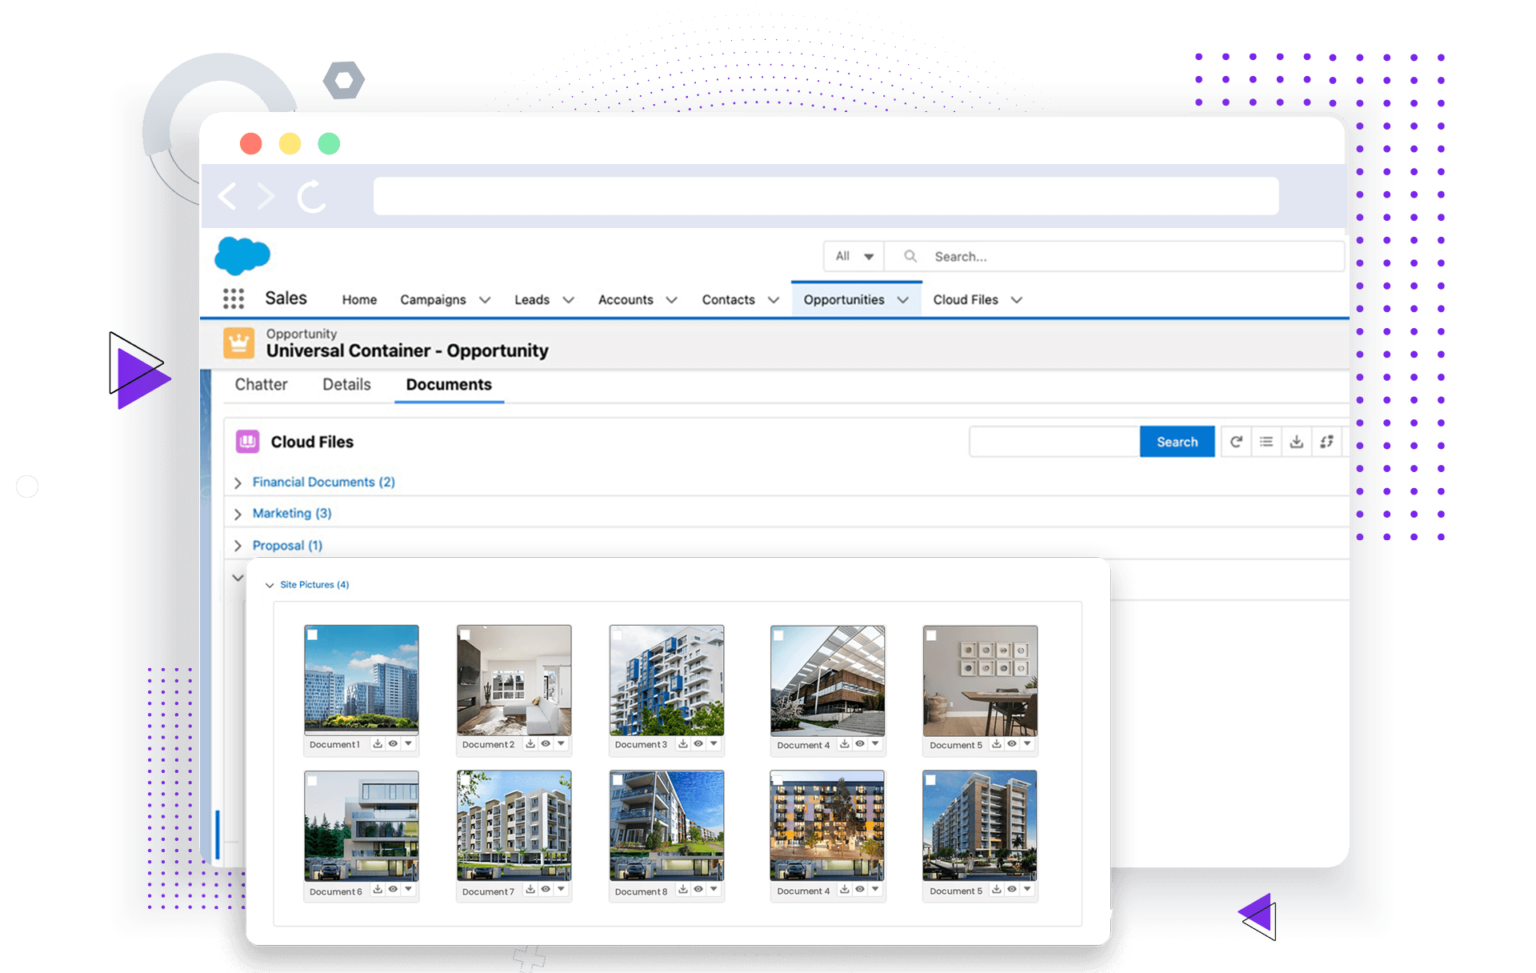Open the Contacts menu in the navigation bar
Screen dimensions: 1536x973
[x=739, y=299]
